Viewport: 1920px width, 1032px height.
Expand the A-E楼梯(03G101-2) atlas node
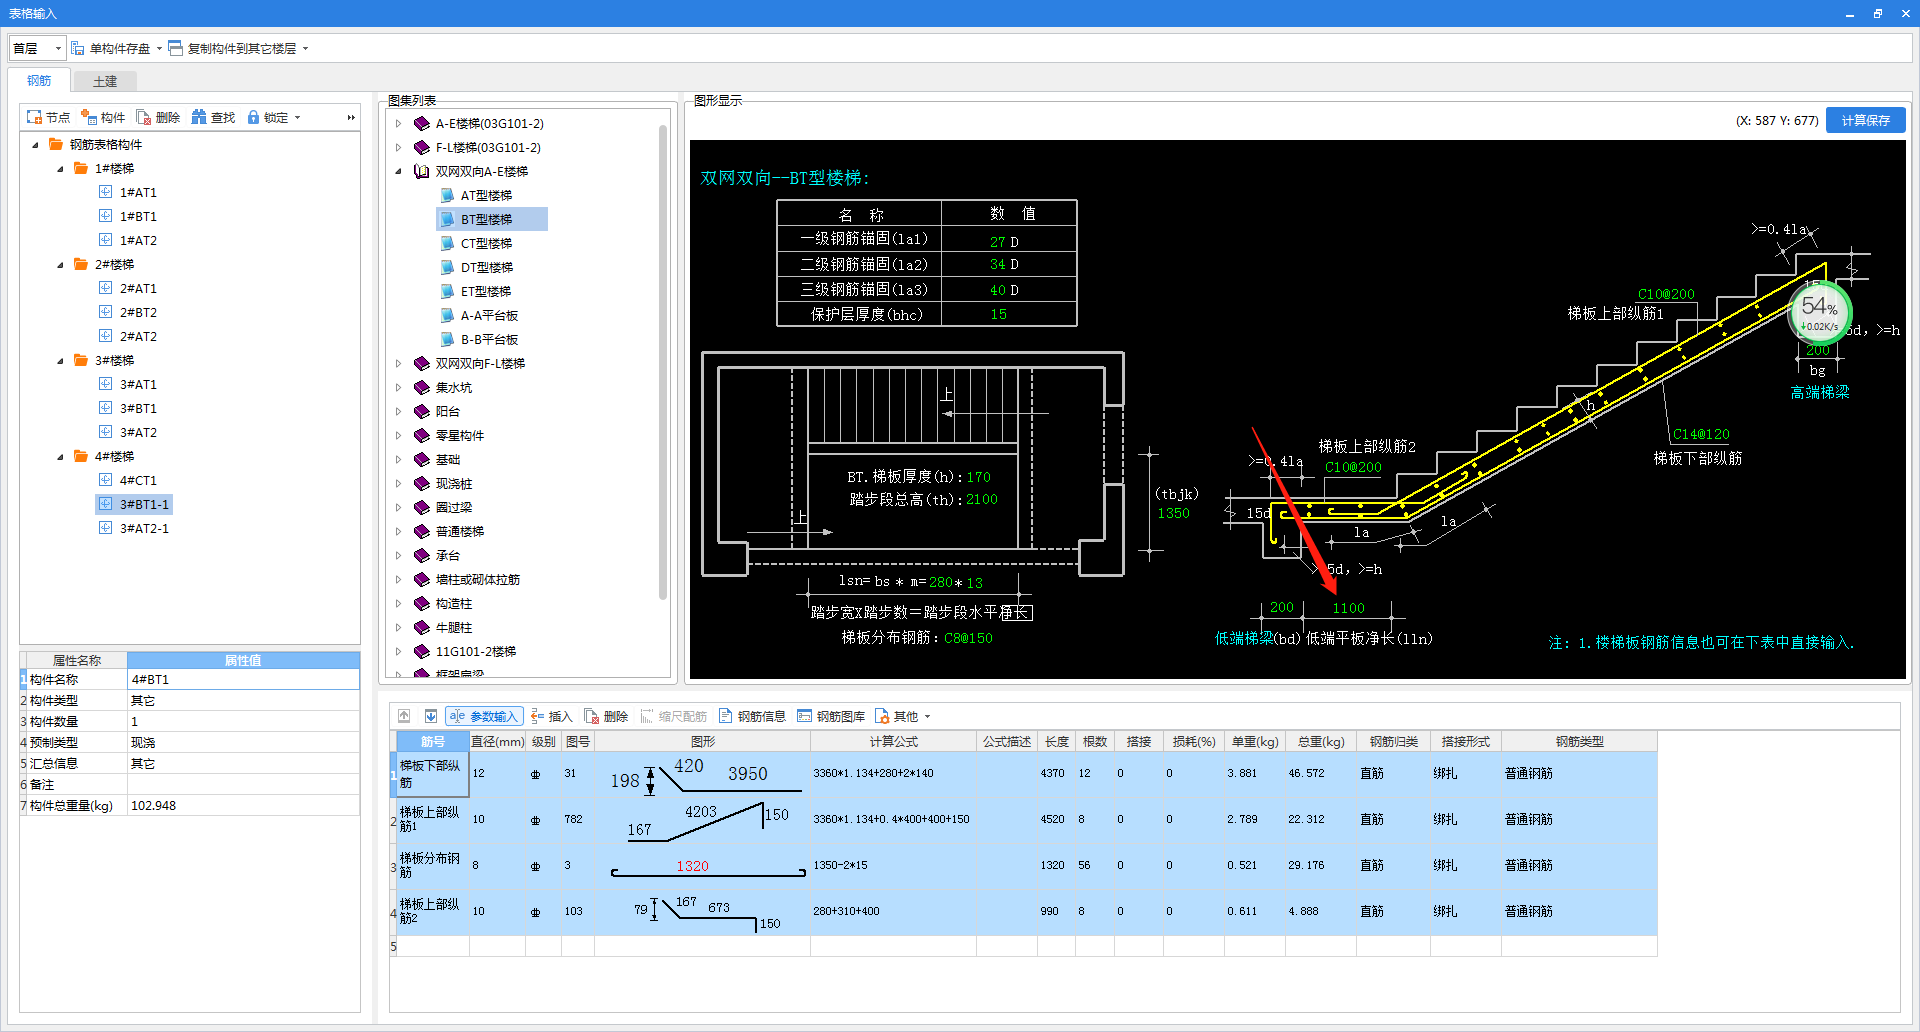[398, 123]
